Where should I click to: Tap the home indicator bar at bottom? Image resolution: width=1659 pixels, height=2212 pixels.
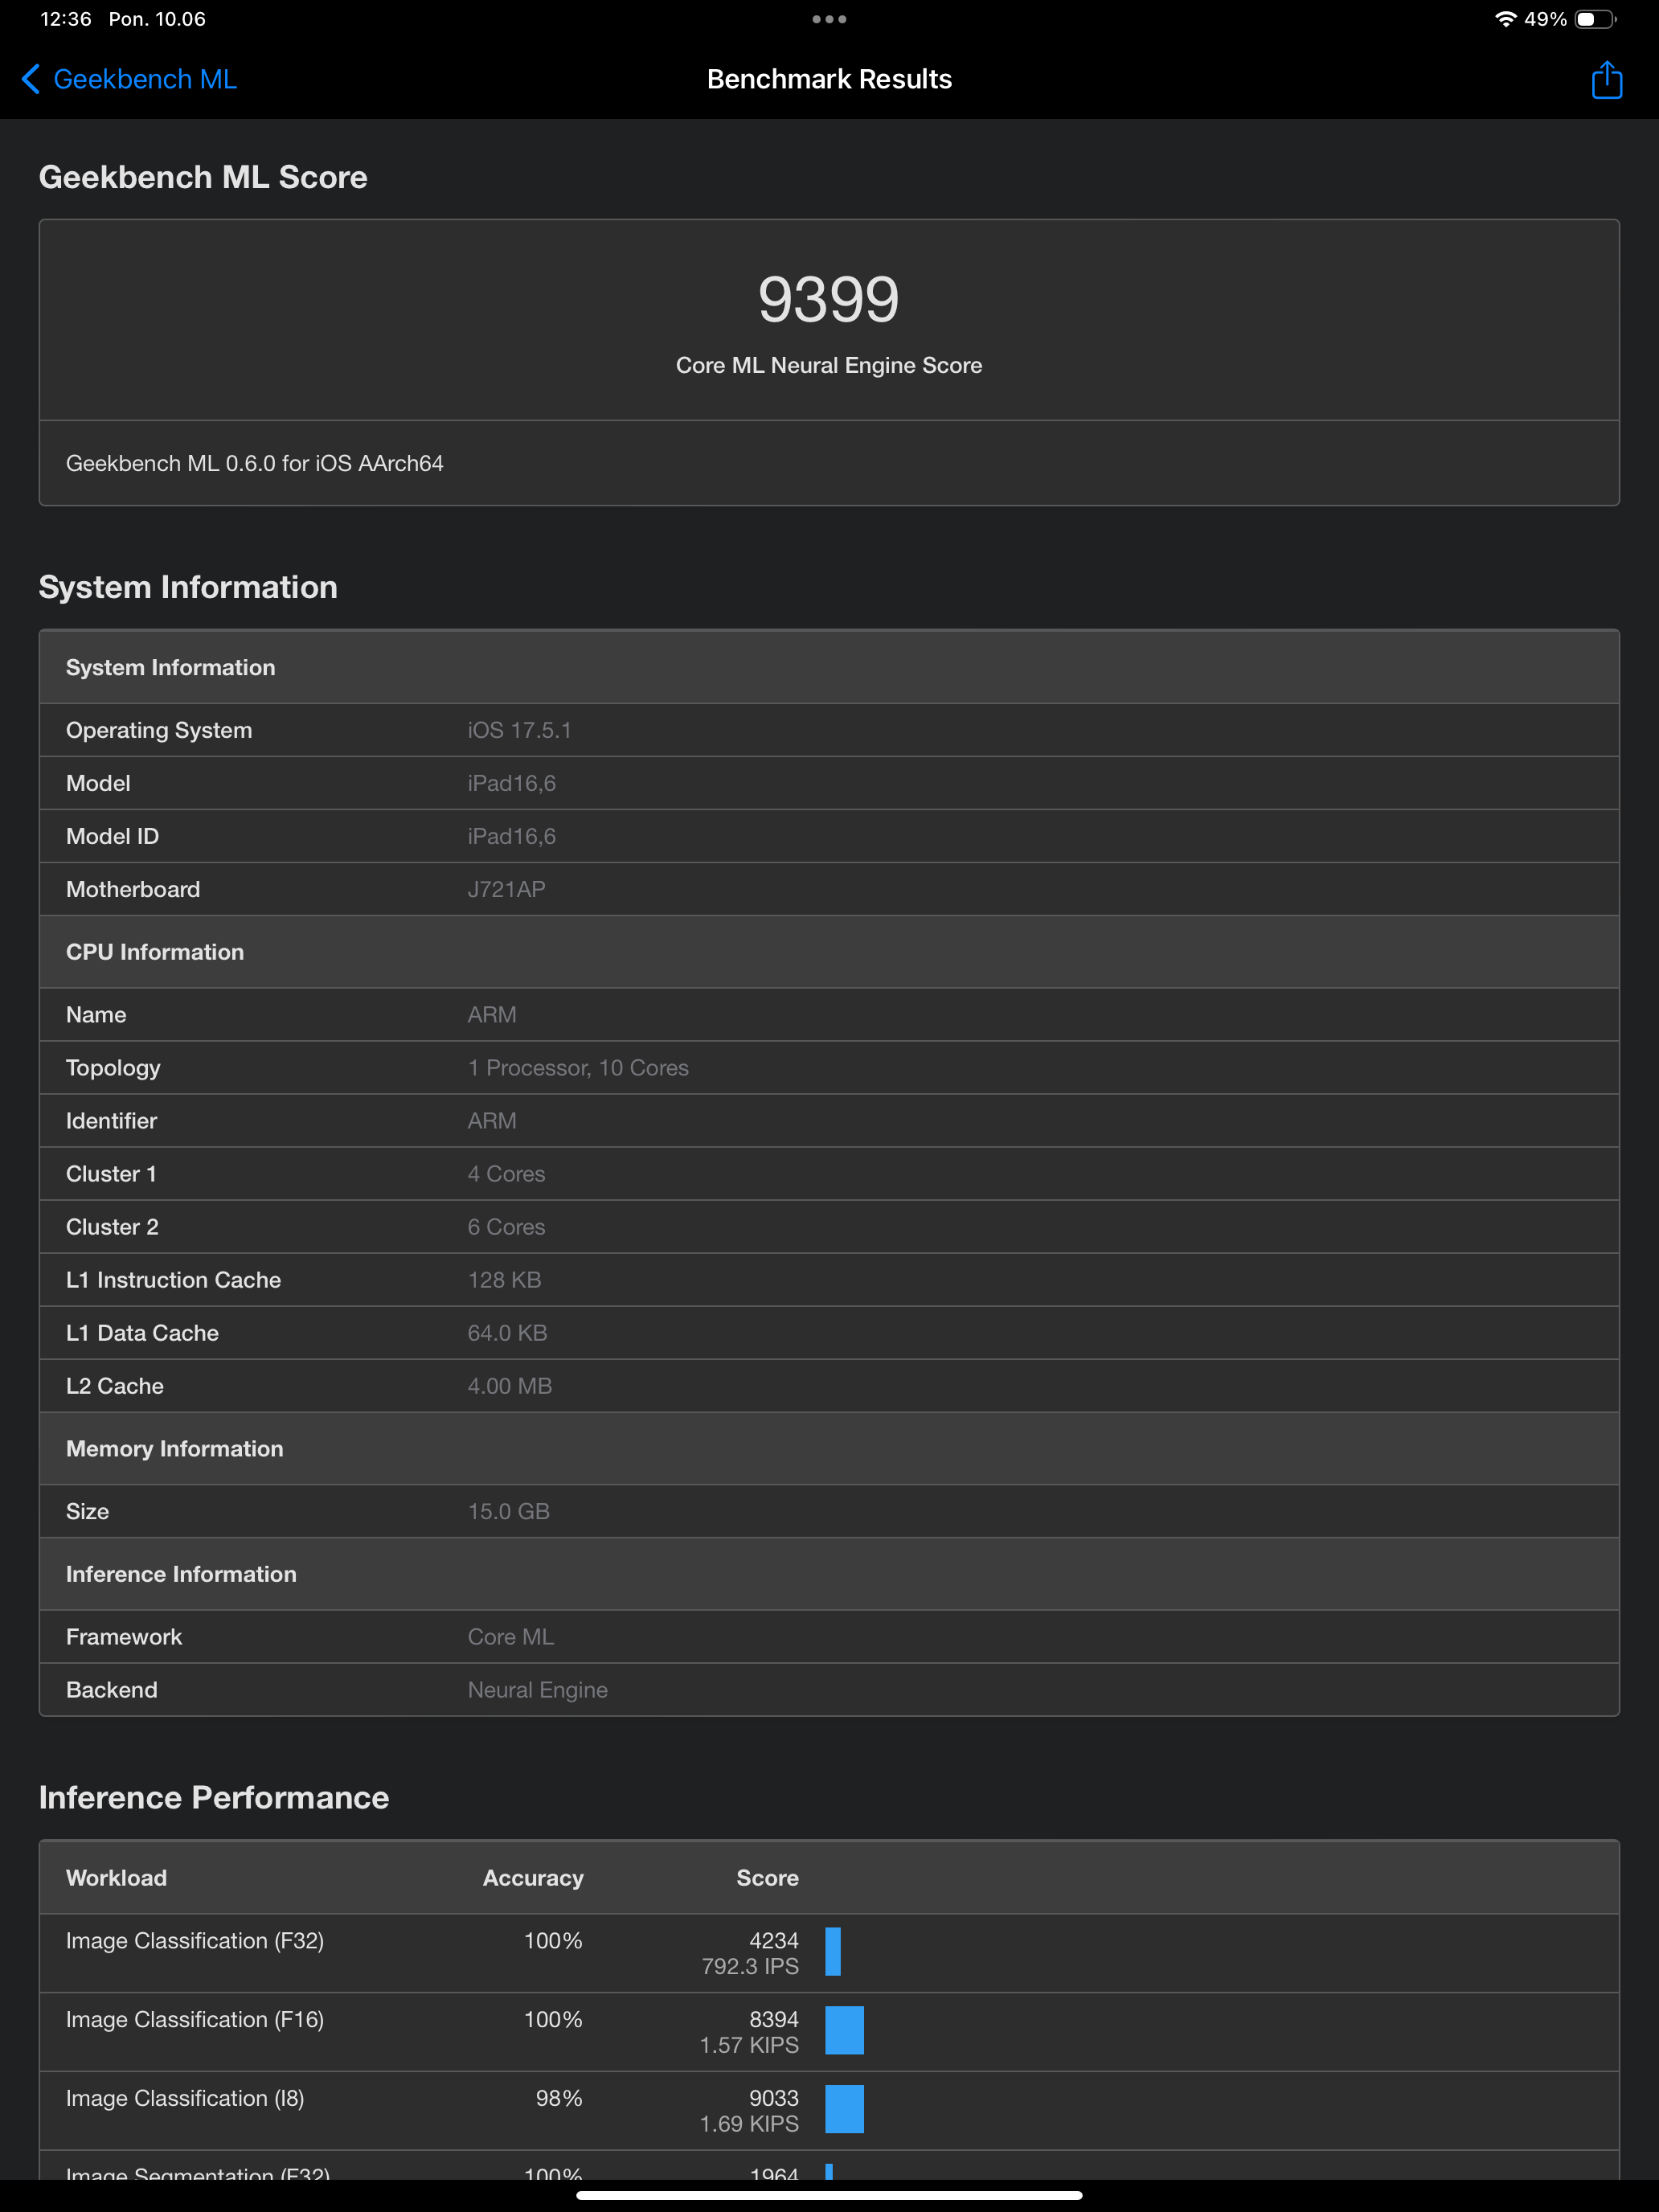click(x=829, y=2195)
